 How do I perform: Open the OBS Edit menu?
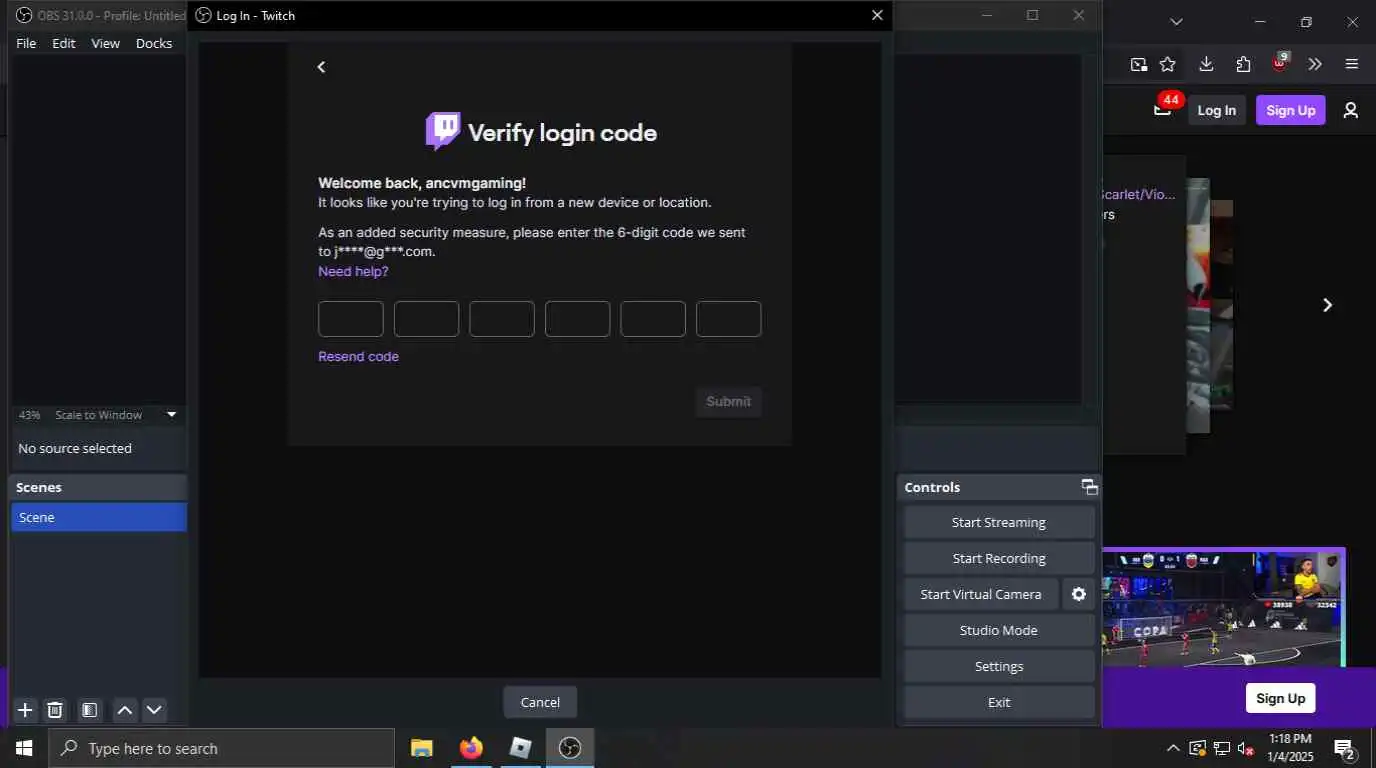tap(64, 43)
